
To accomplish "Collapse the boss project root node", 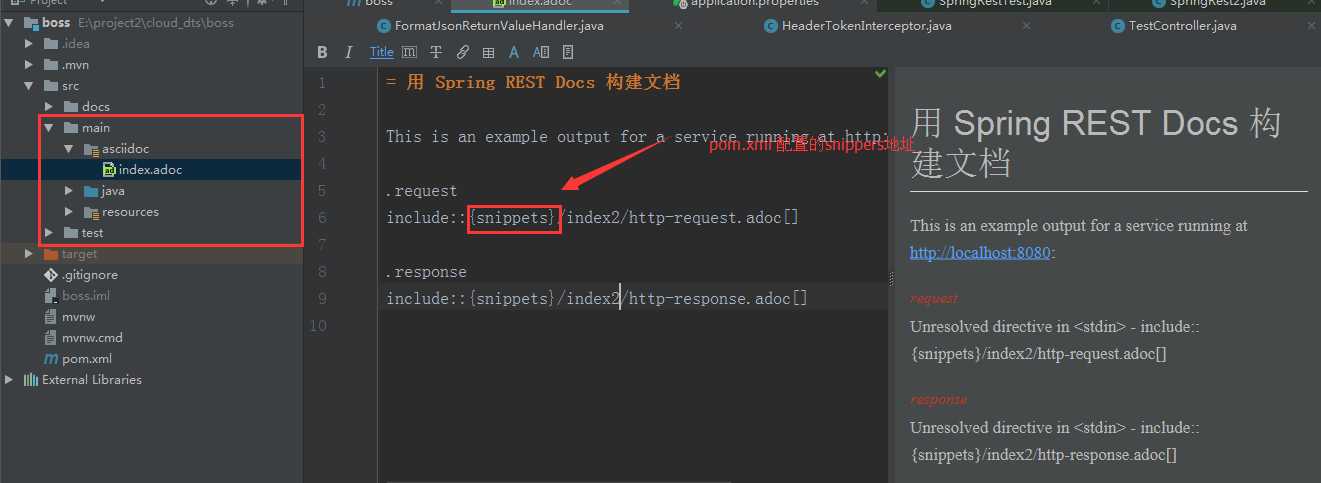I will pyautogui.click(x=9, y=22).
